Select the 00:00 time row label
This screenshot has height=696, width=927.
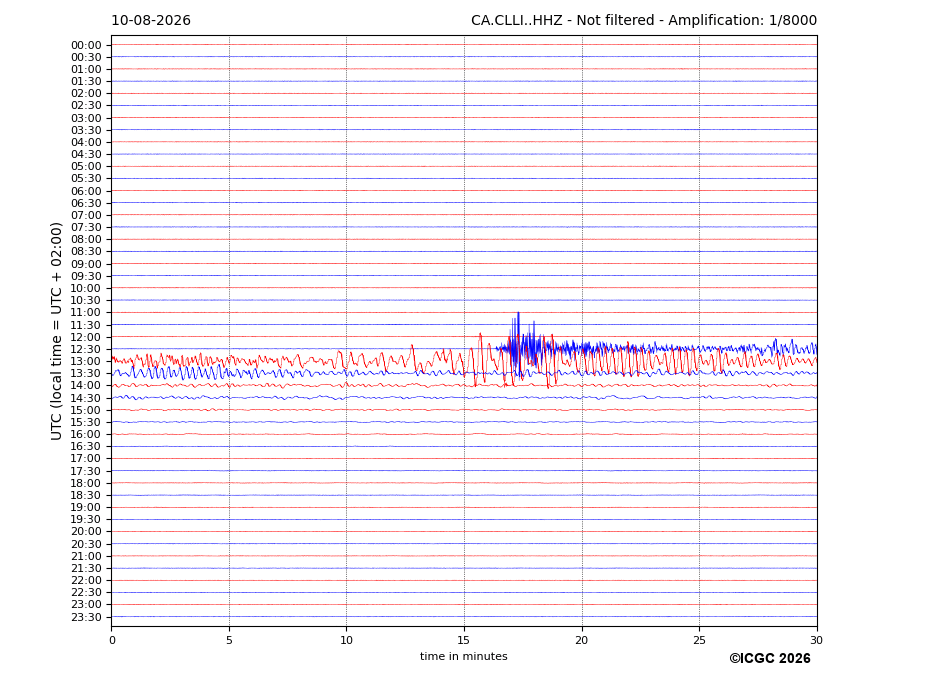[86, 46]
